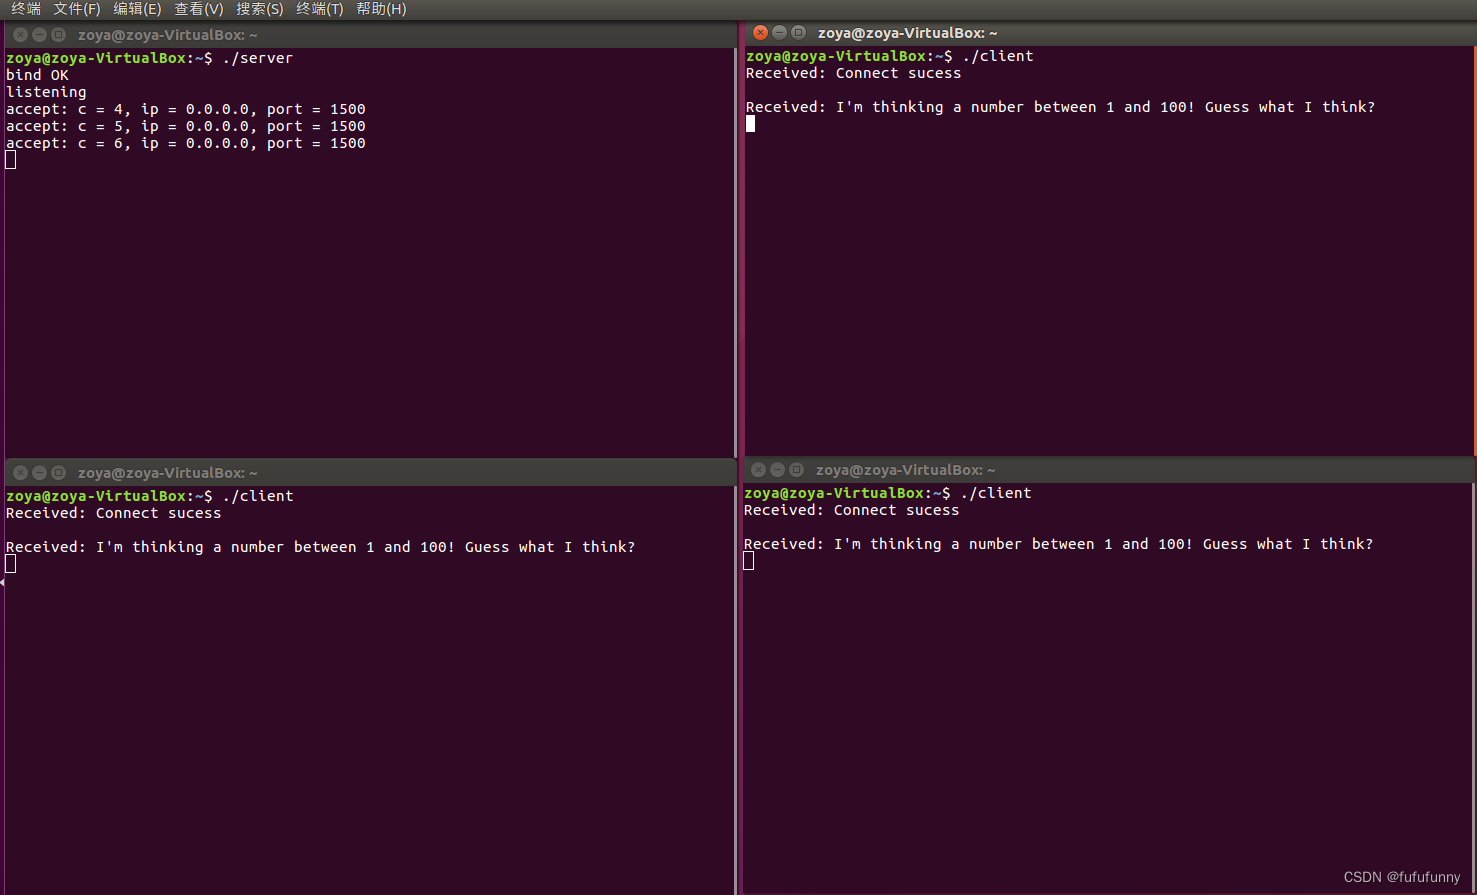The height and width of the screenshot is (895, 1477).
Task: Open the 文件(F) menu
Action: pos(77,9)
